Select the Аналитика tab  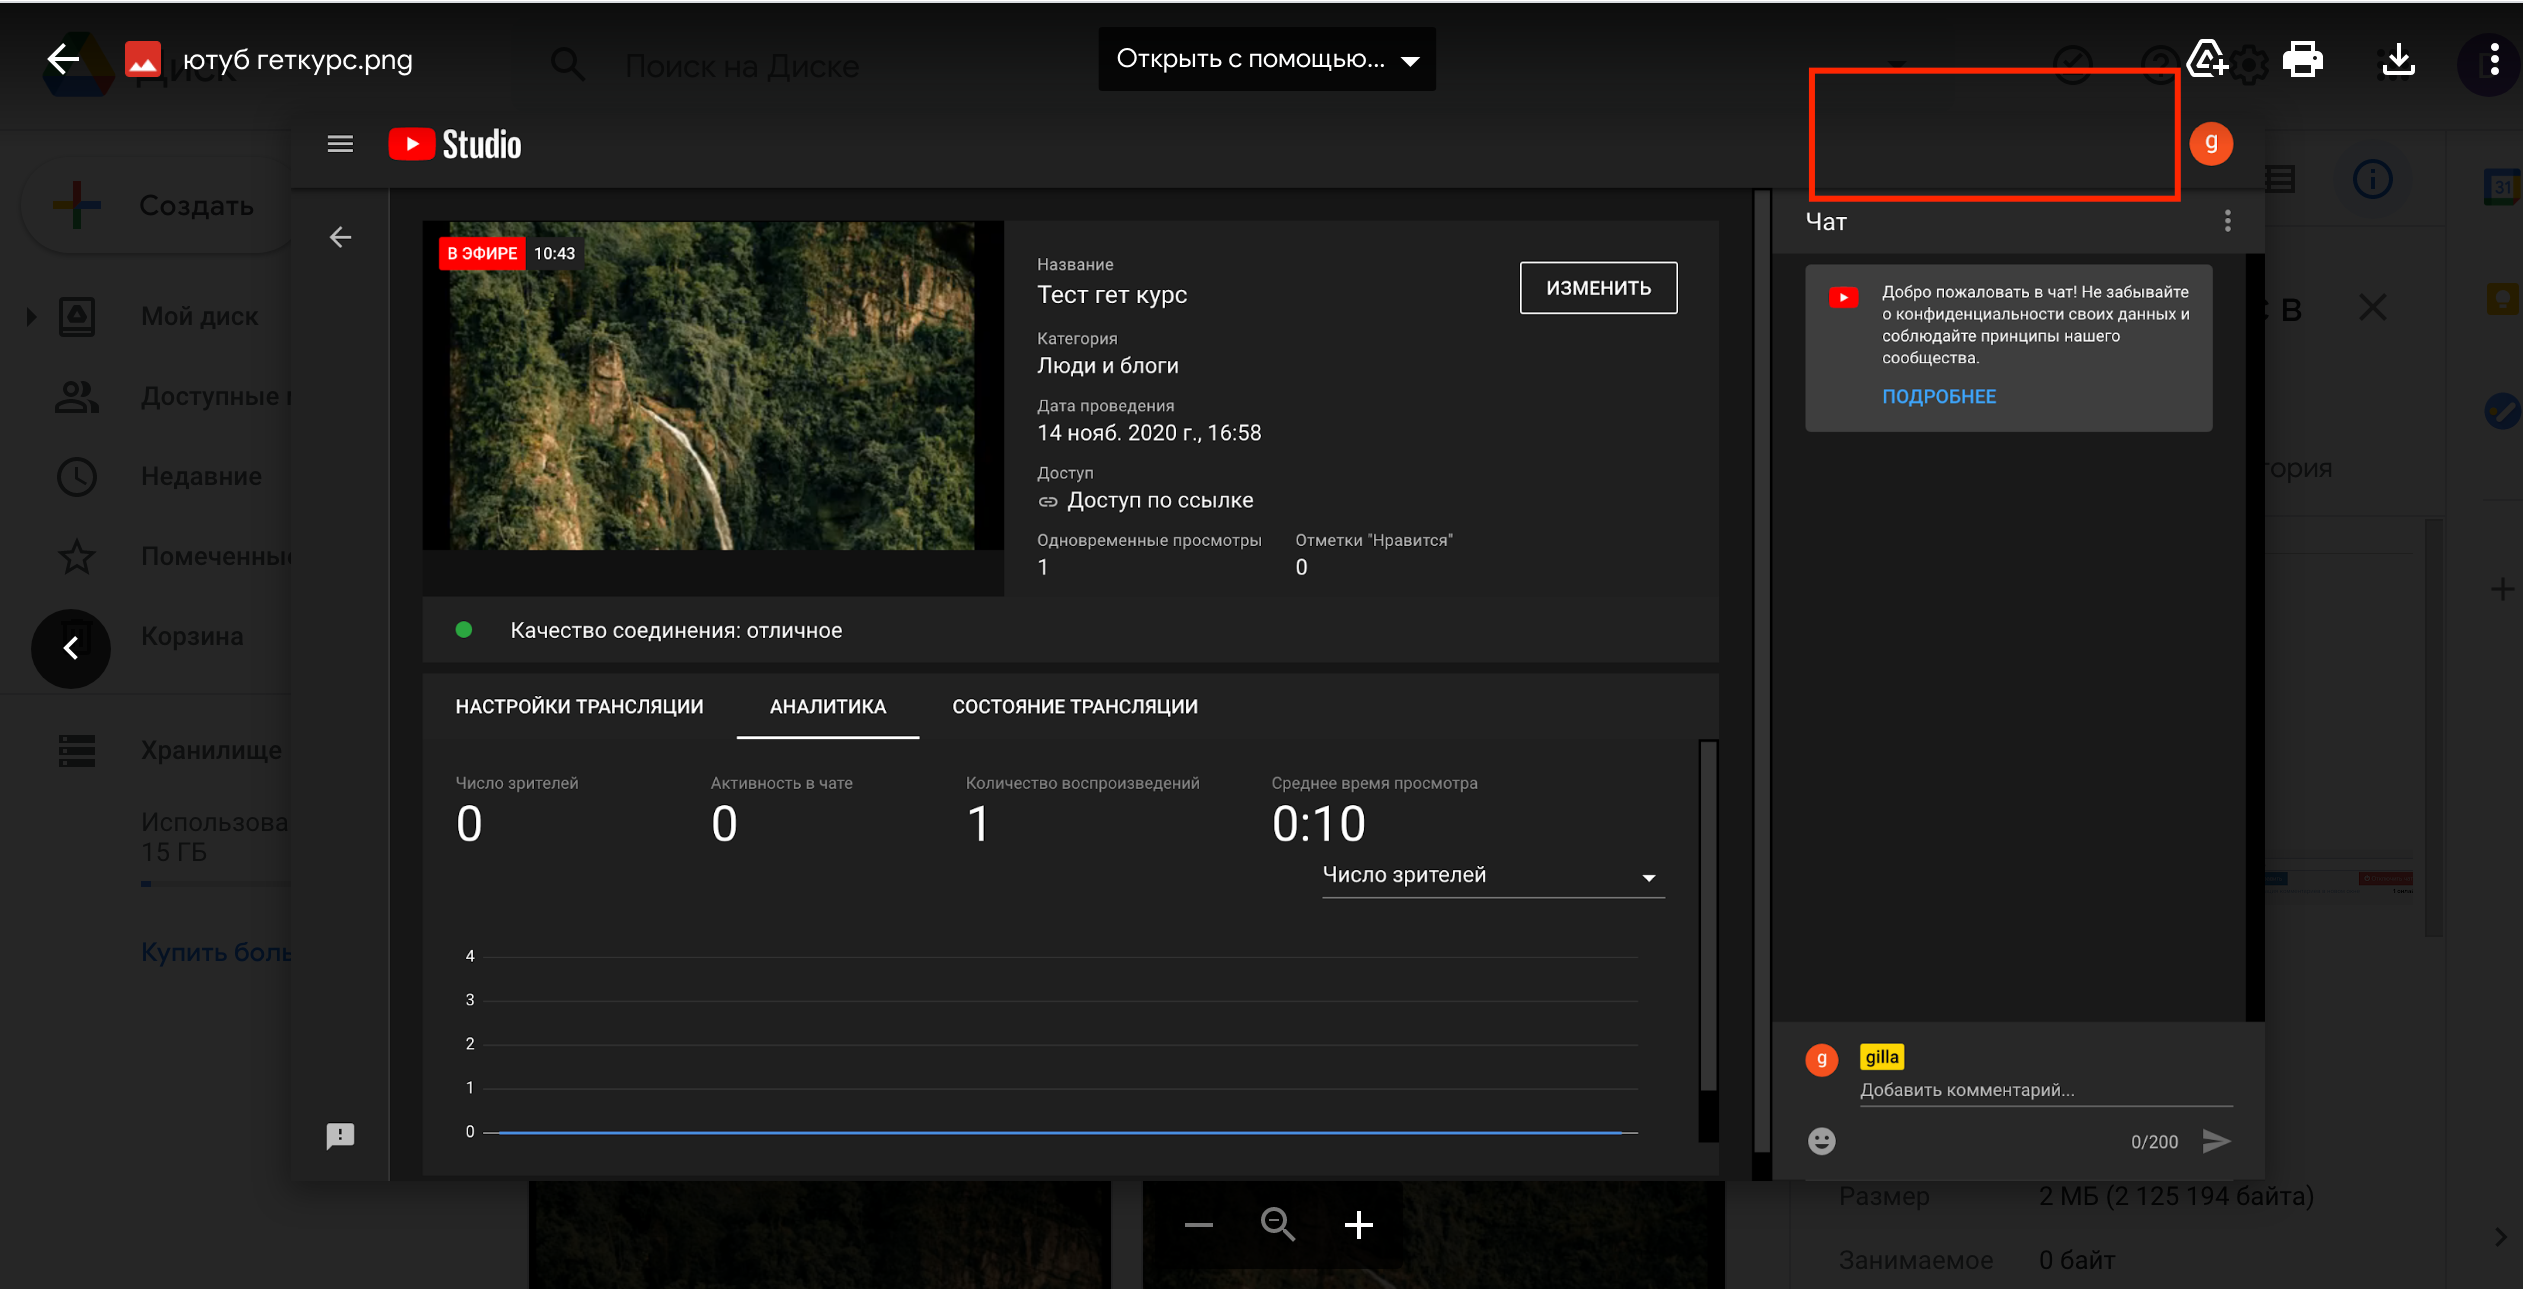coord(827,705)
